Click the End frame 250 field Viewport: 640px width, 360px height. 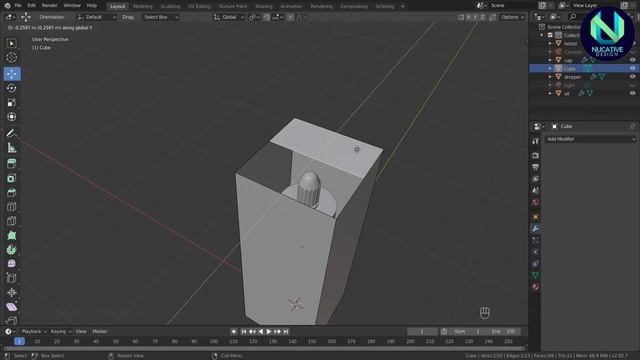[503, 331]
